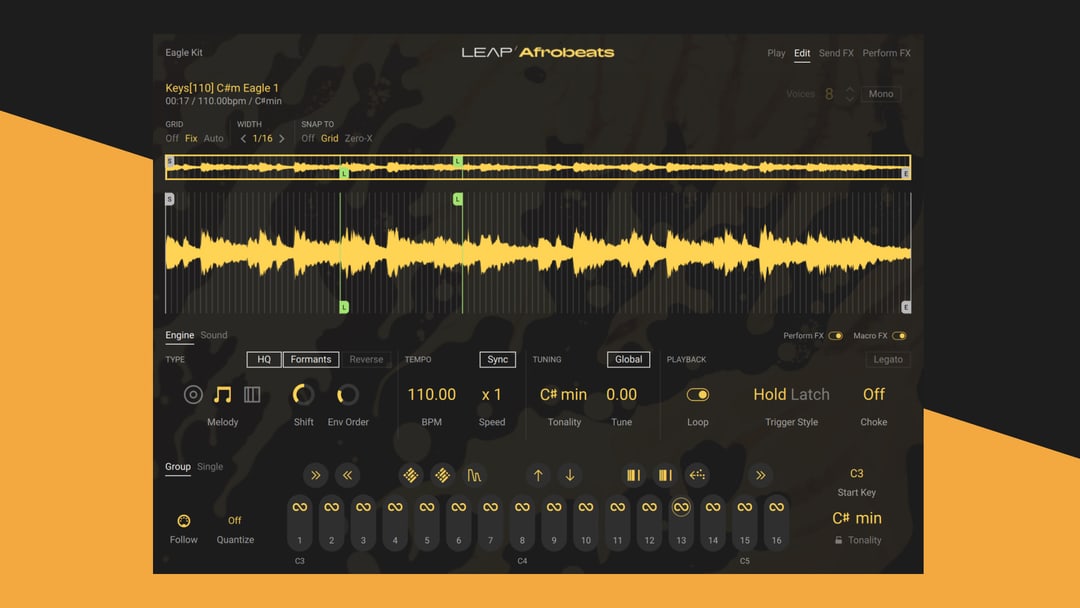Enable the Sync tempo button
The width and height of the screenshot is (1080, 608).
click(497, 359)
